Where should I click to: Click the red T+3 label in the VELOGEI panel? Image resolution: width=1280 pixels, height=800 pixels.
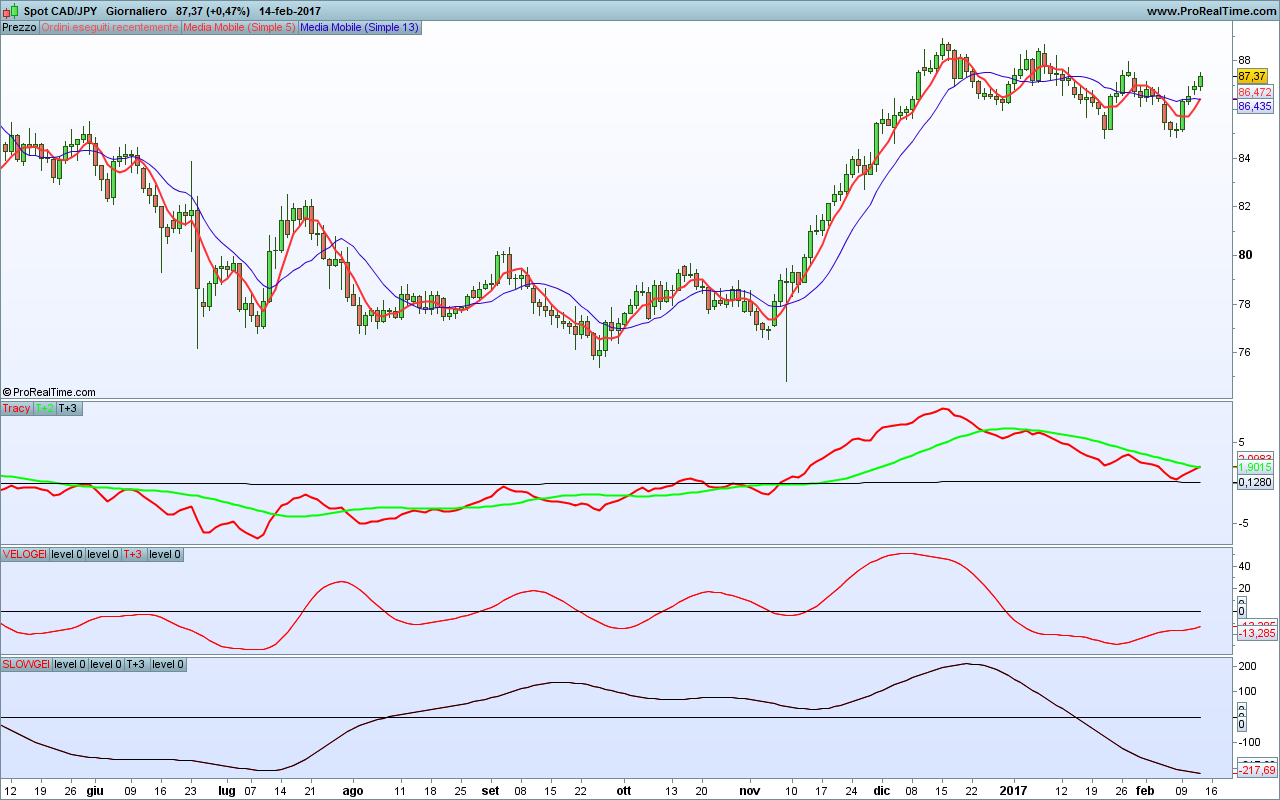(133, 554)
